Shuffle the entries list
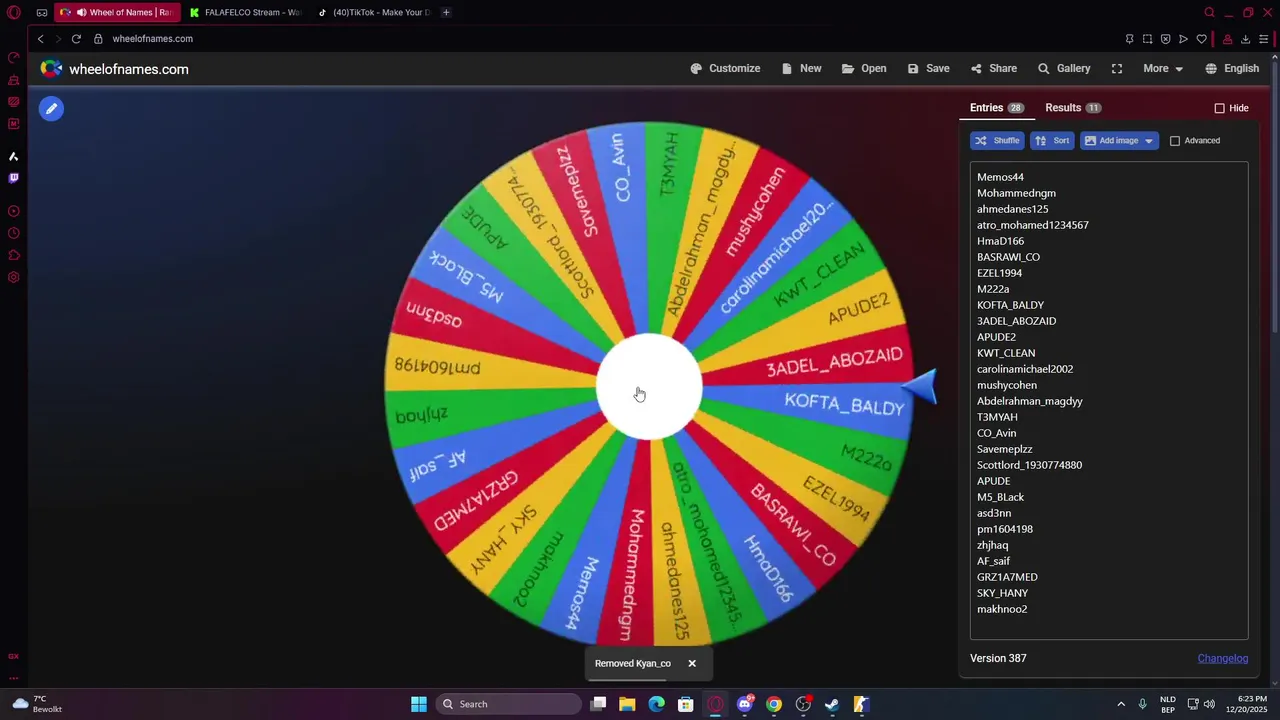Image resolution: width=1280 pixels, height=720 pixels. pyautogui.click(x=997, y=141)
